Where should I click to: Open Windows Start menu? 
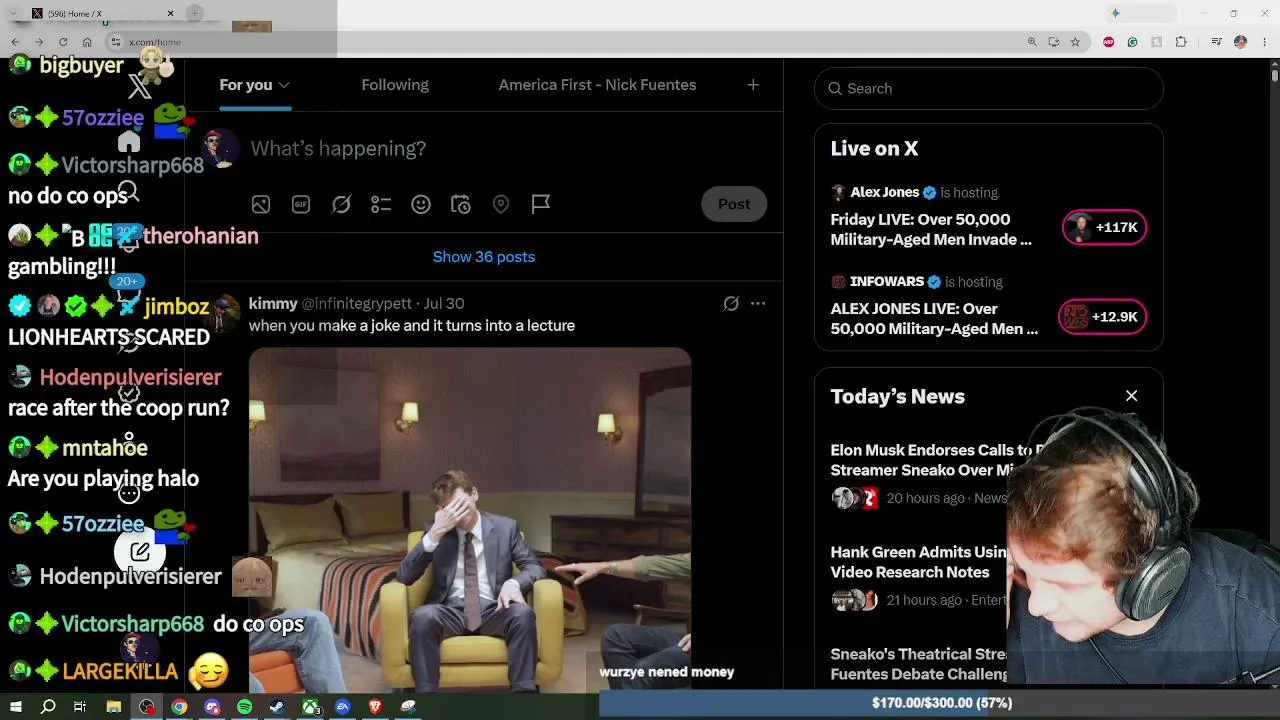(x=16, y=707)
